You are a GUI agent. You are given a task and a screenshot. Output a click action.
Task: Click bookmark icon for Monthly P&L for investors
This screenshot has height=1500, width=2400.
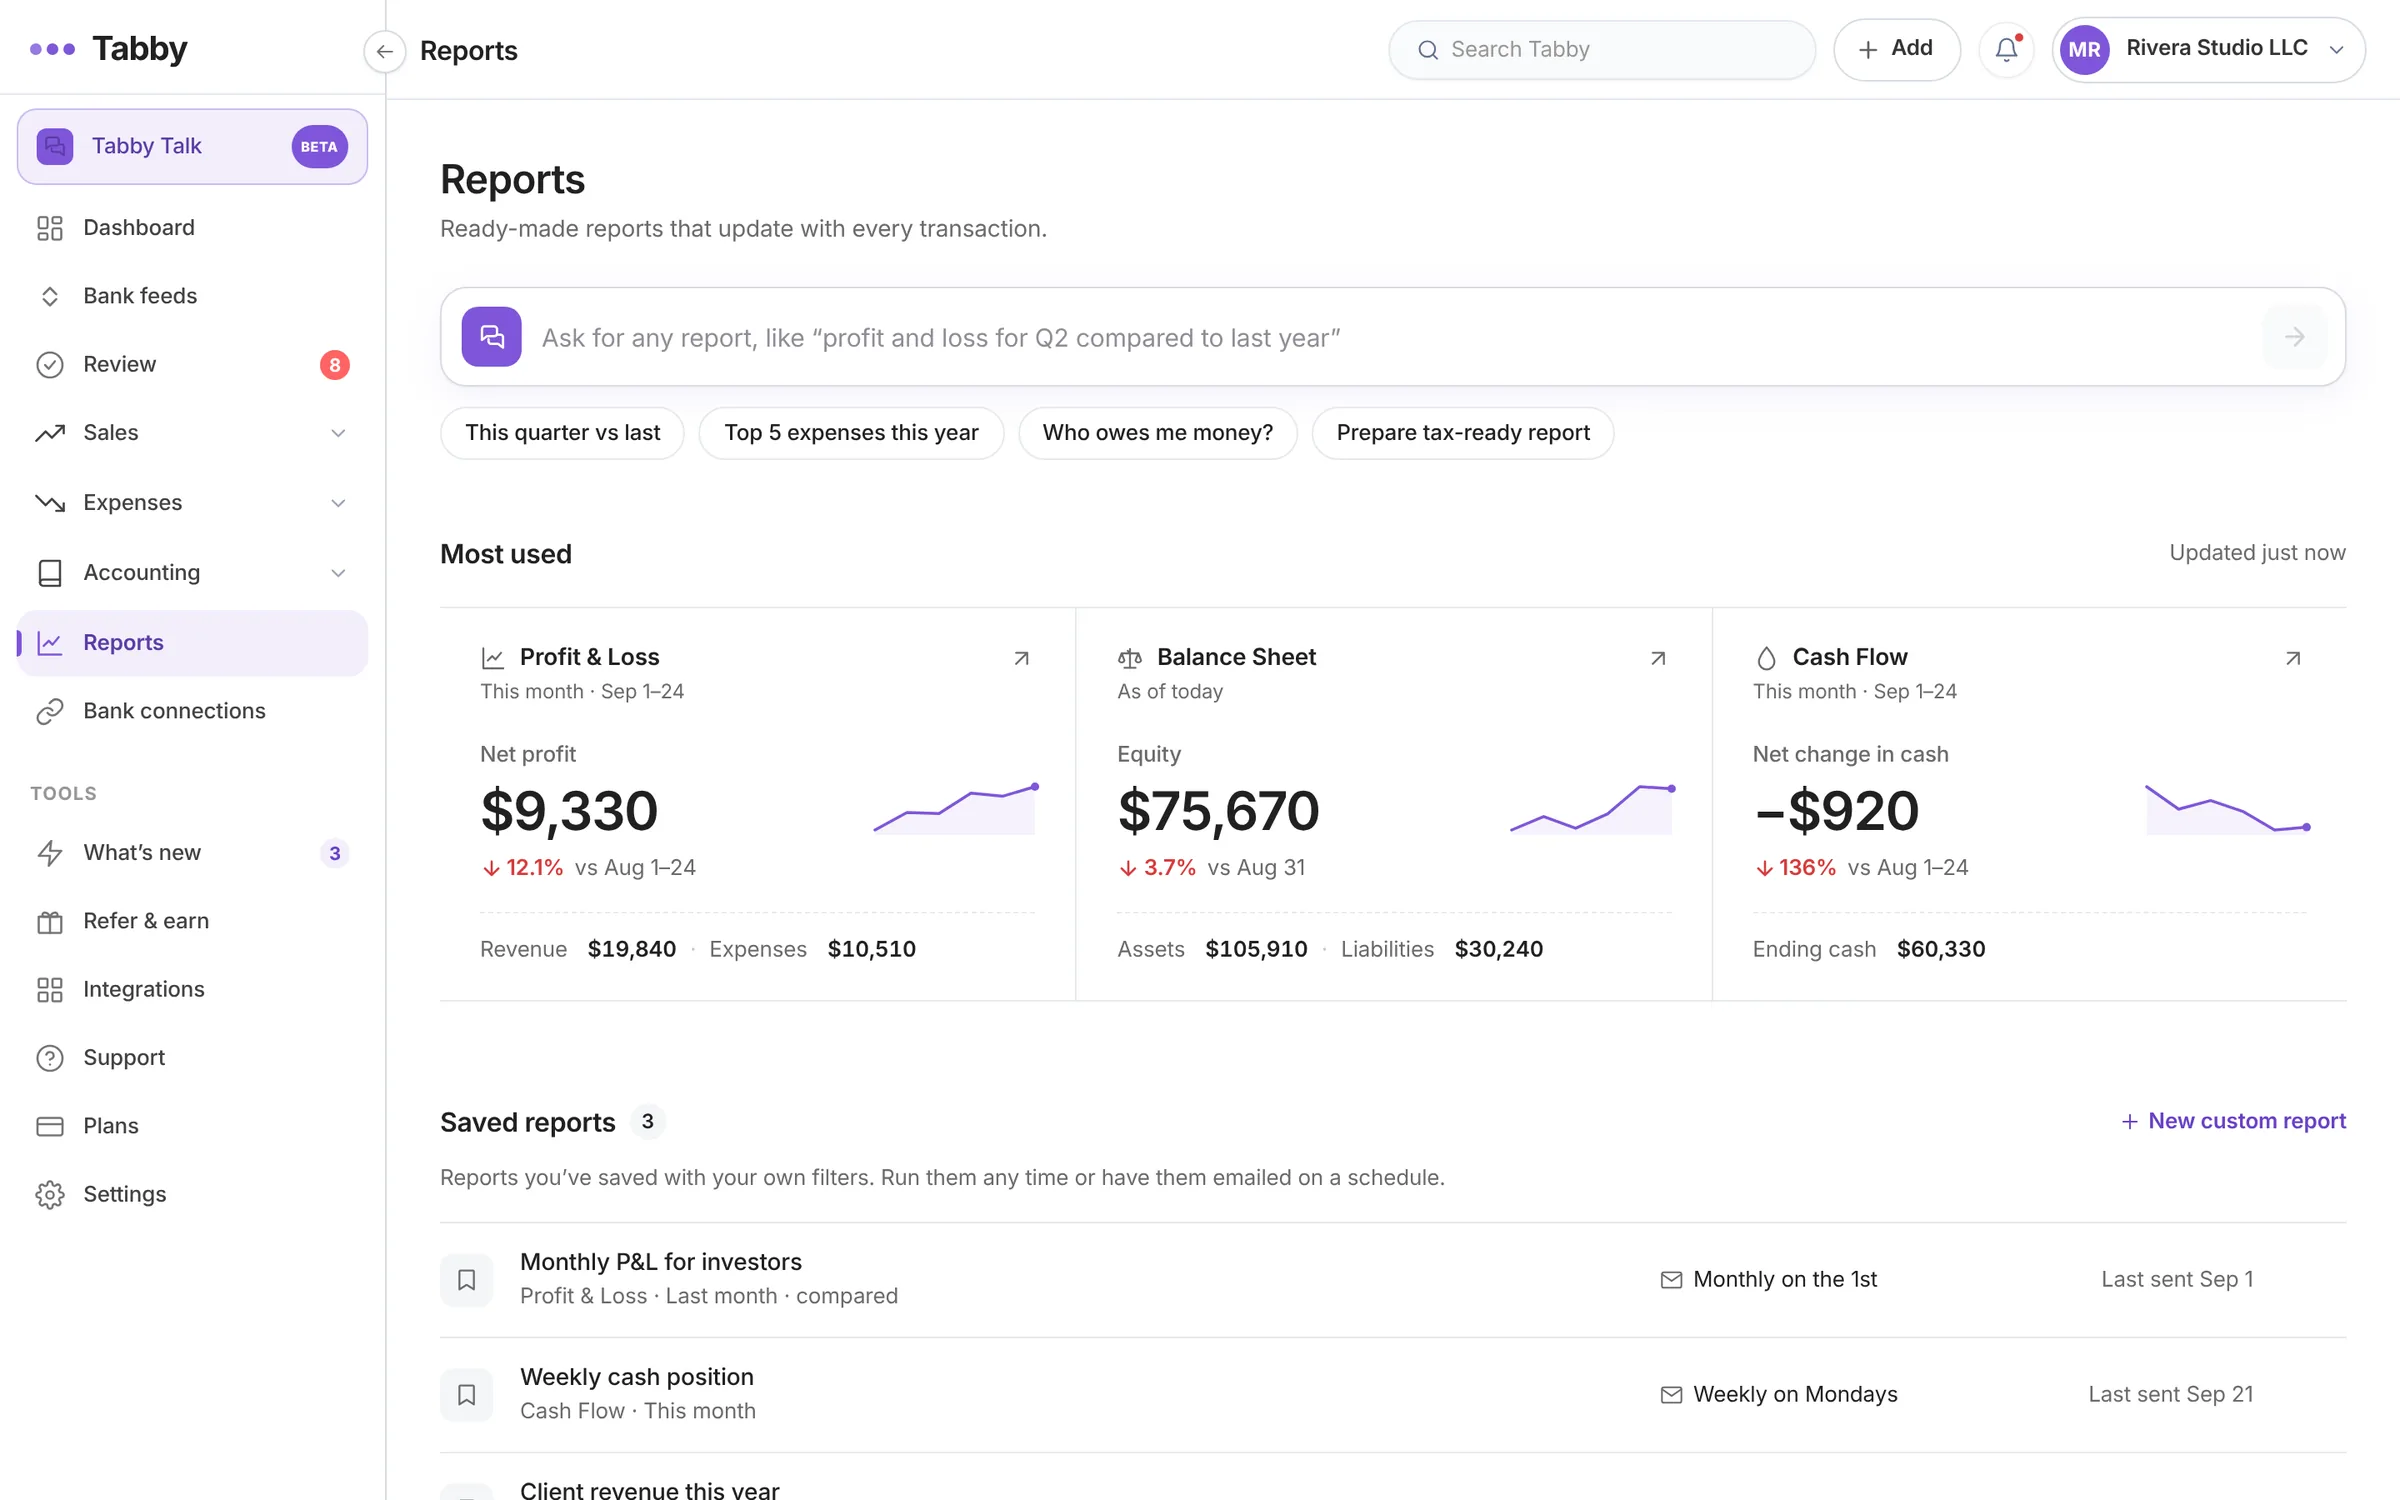(x=466, y=1280)
